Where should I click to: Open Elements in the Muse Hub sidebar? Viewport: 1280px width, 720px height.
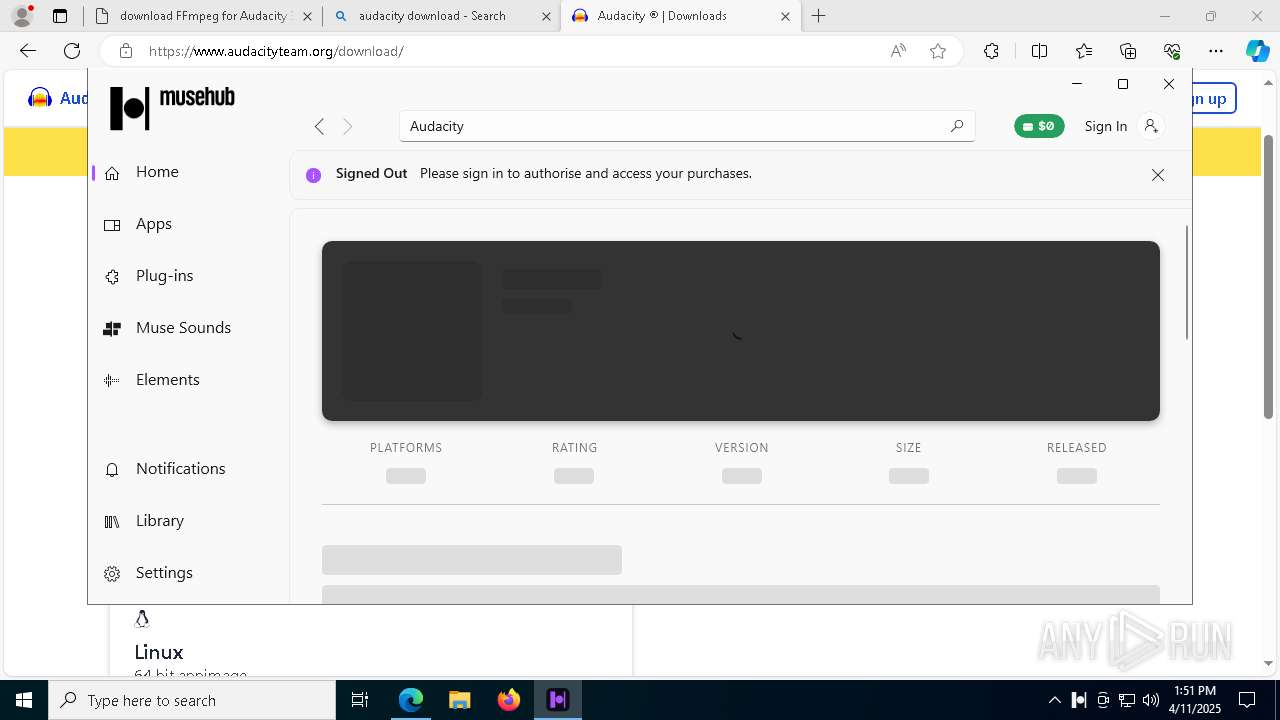click(x=167, y=380)
